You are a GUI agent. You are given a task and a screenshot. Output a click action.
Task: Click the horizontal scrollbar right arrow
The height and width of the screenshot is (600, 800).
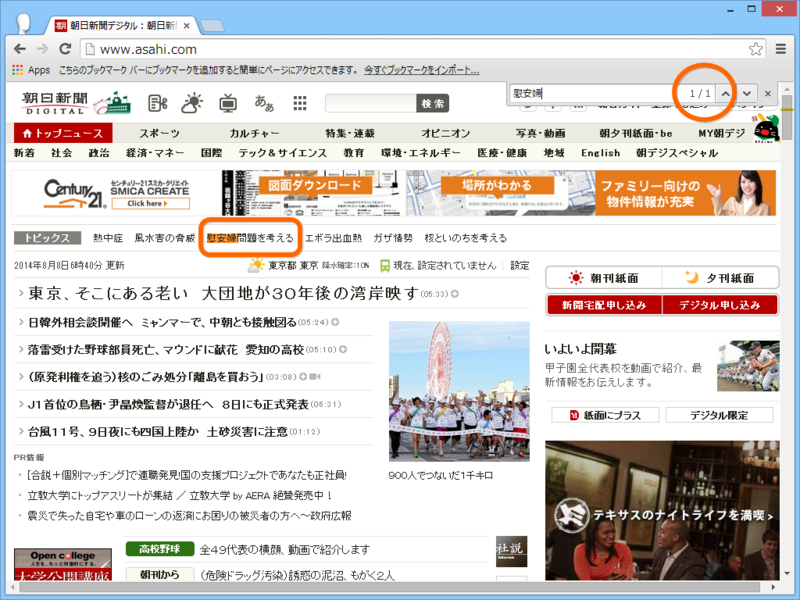[x=774, y=587]
